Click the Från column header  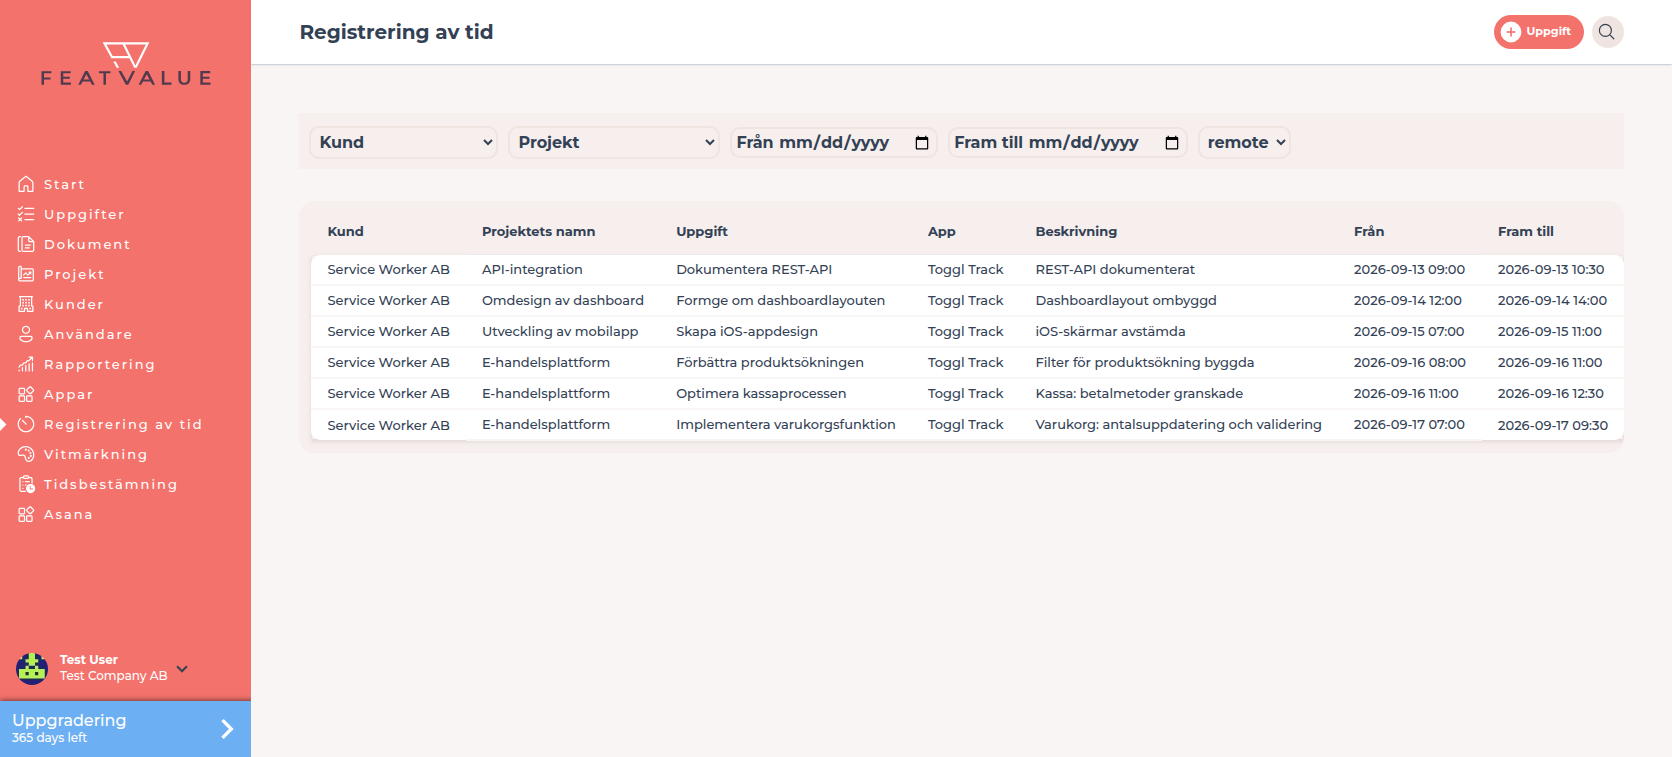coord(1368,231)
